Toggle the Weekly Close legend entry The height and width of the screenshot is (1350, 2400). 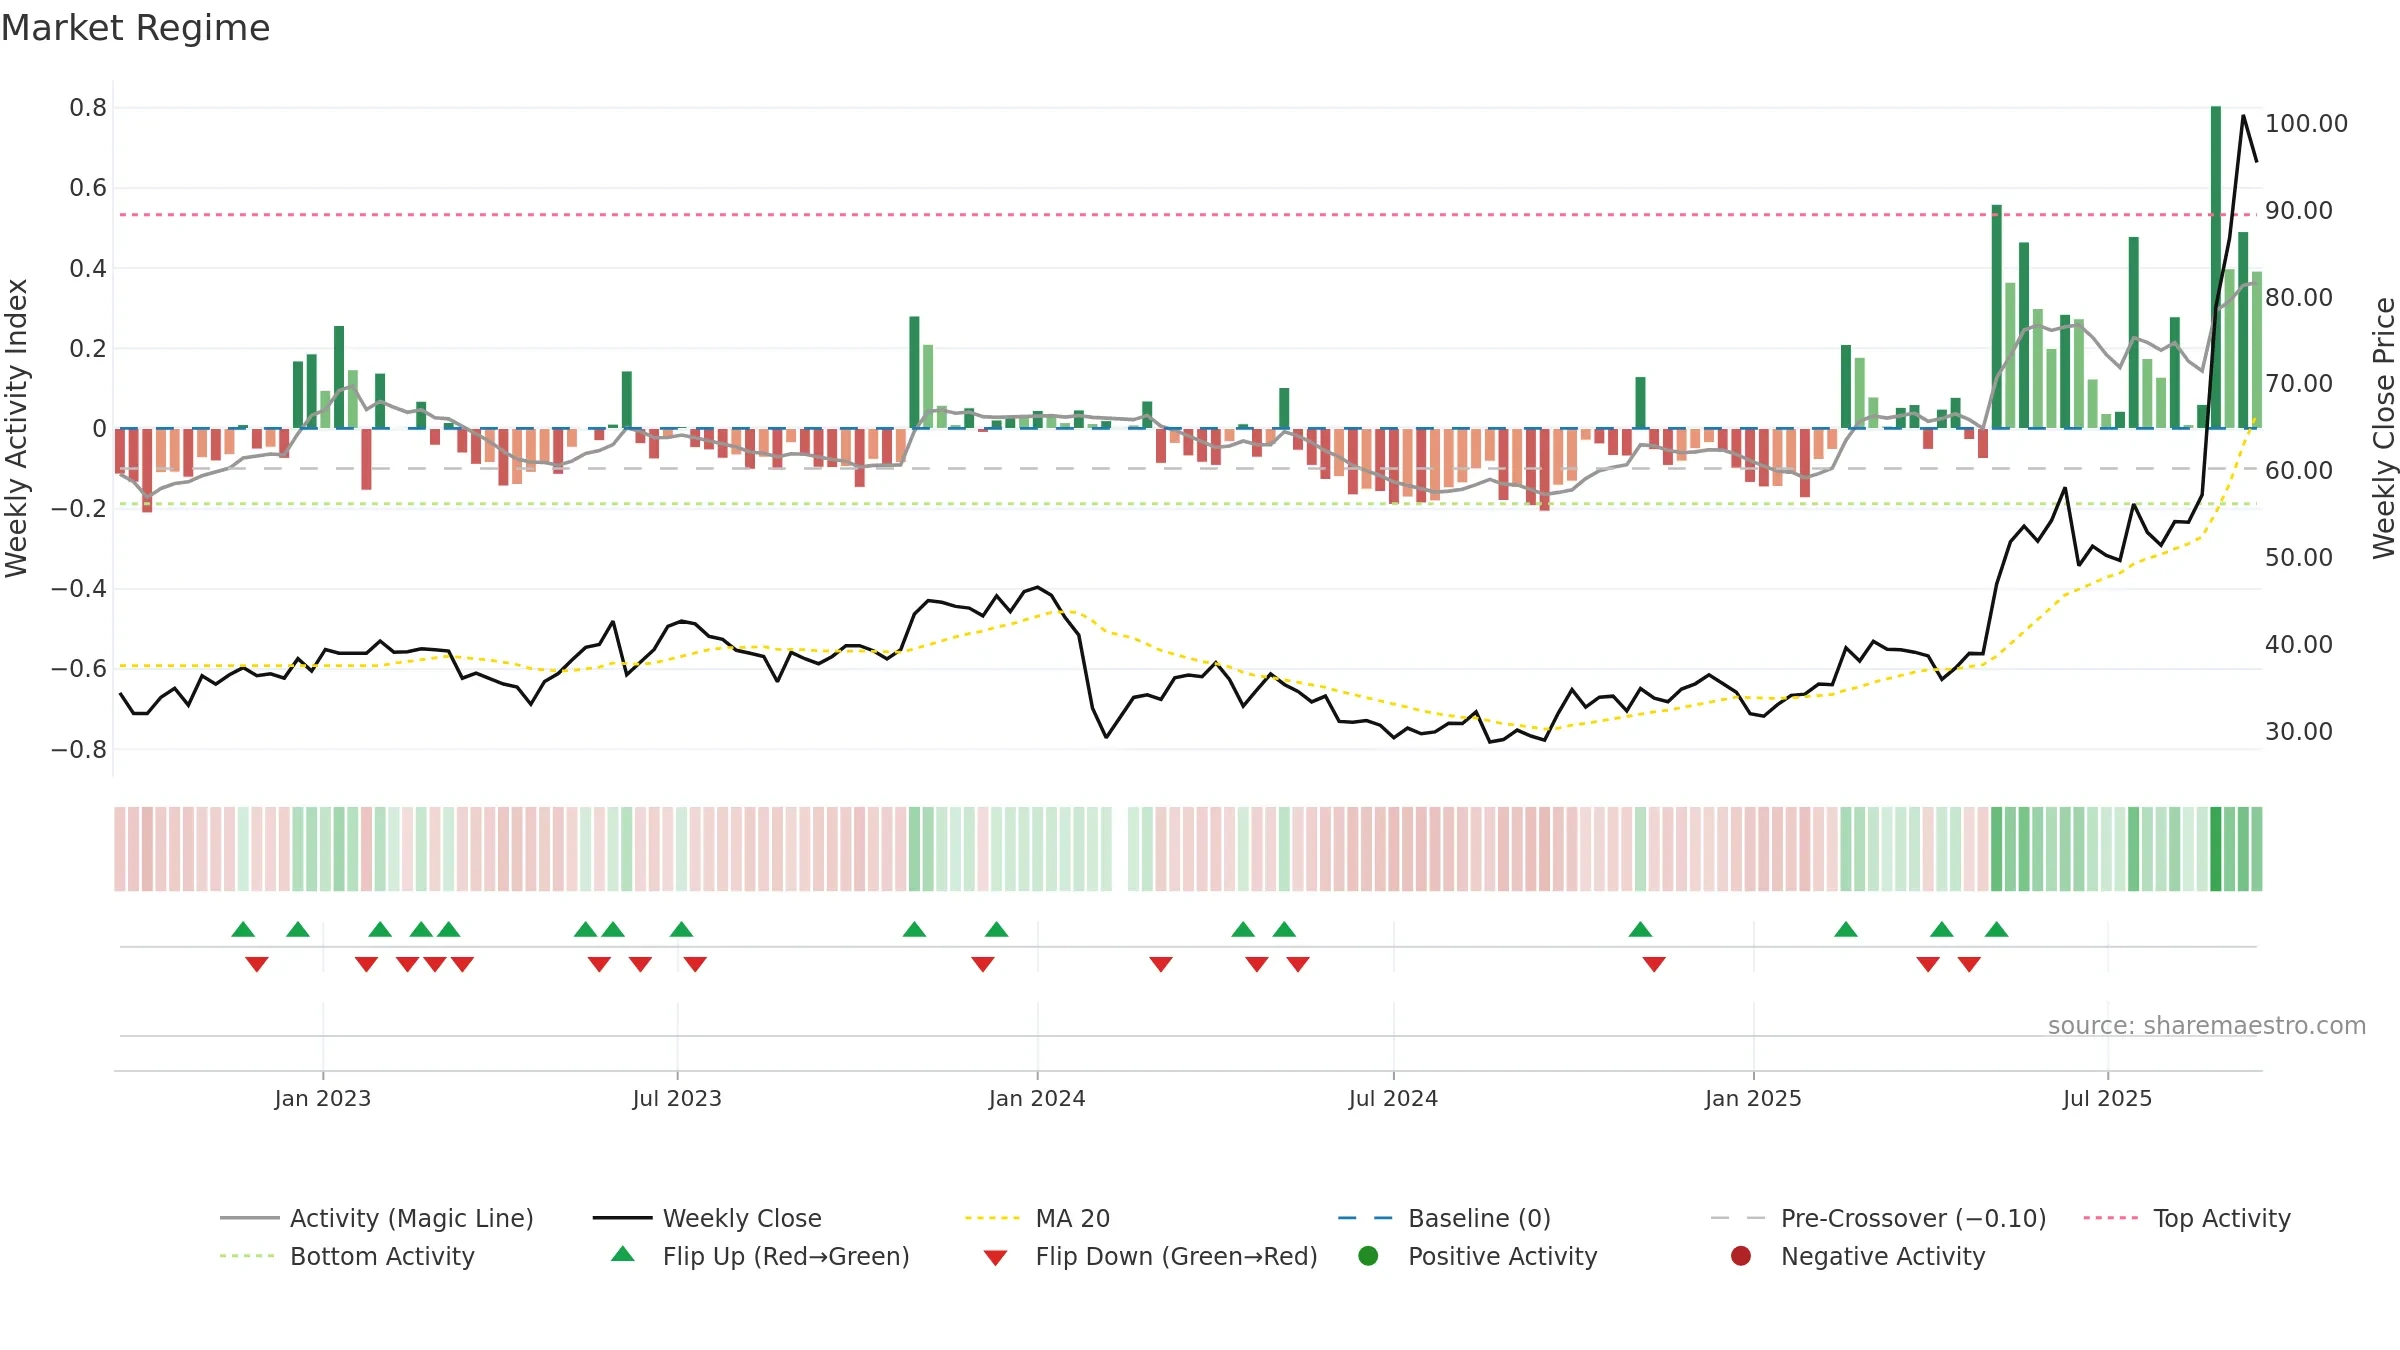(707, 1218)
